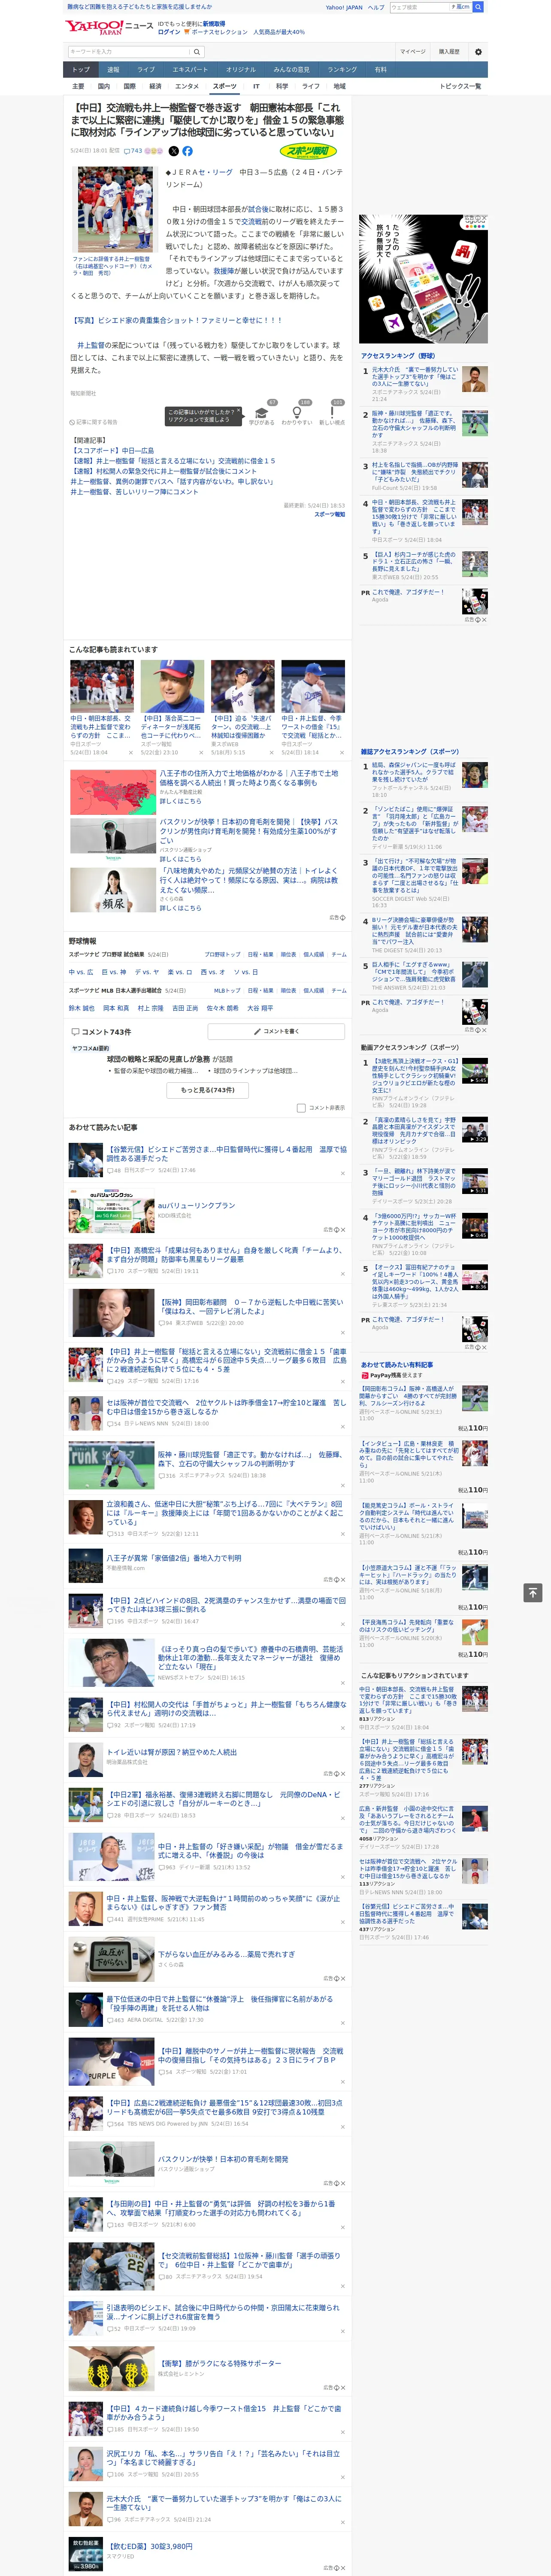Open 記事に関する報告 report link
This screenshot has width=551, height=2576.
94,422
